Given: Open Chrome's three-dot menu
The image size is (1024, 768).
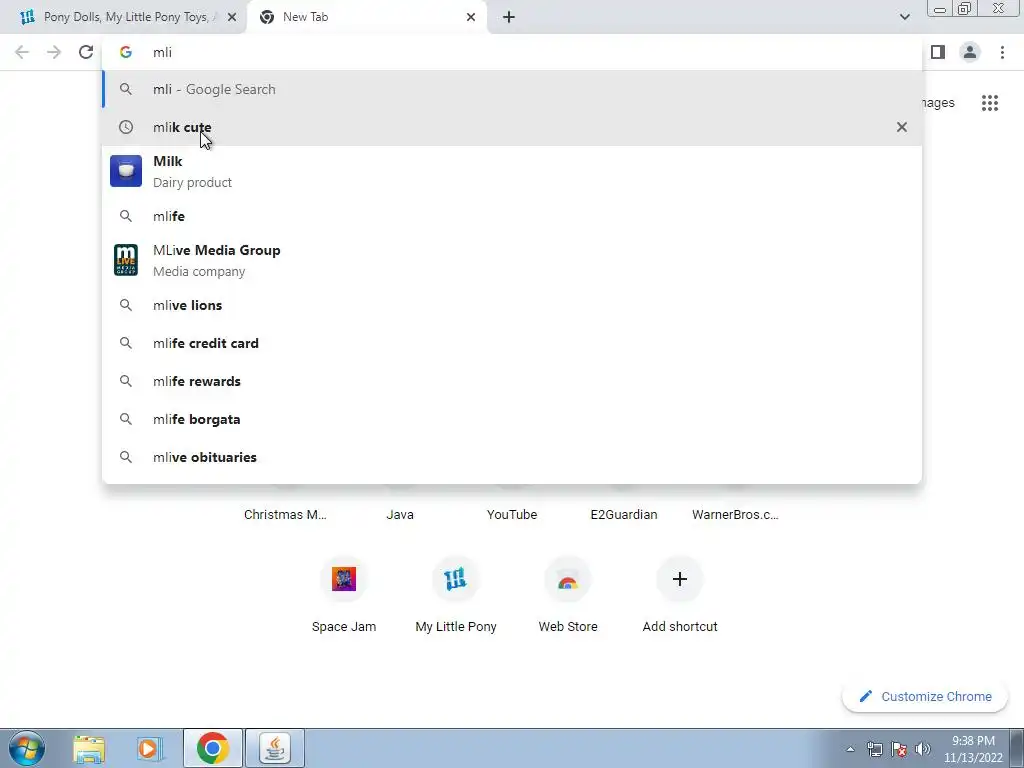Looking at the screenshot, I should tap(1002, 52).
